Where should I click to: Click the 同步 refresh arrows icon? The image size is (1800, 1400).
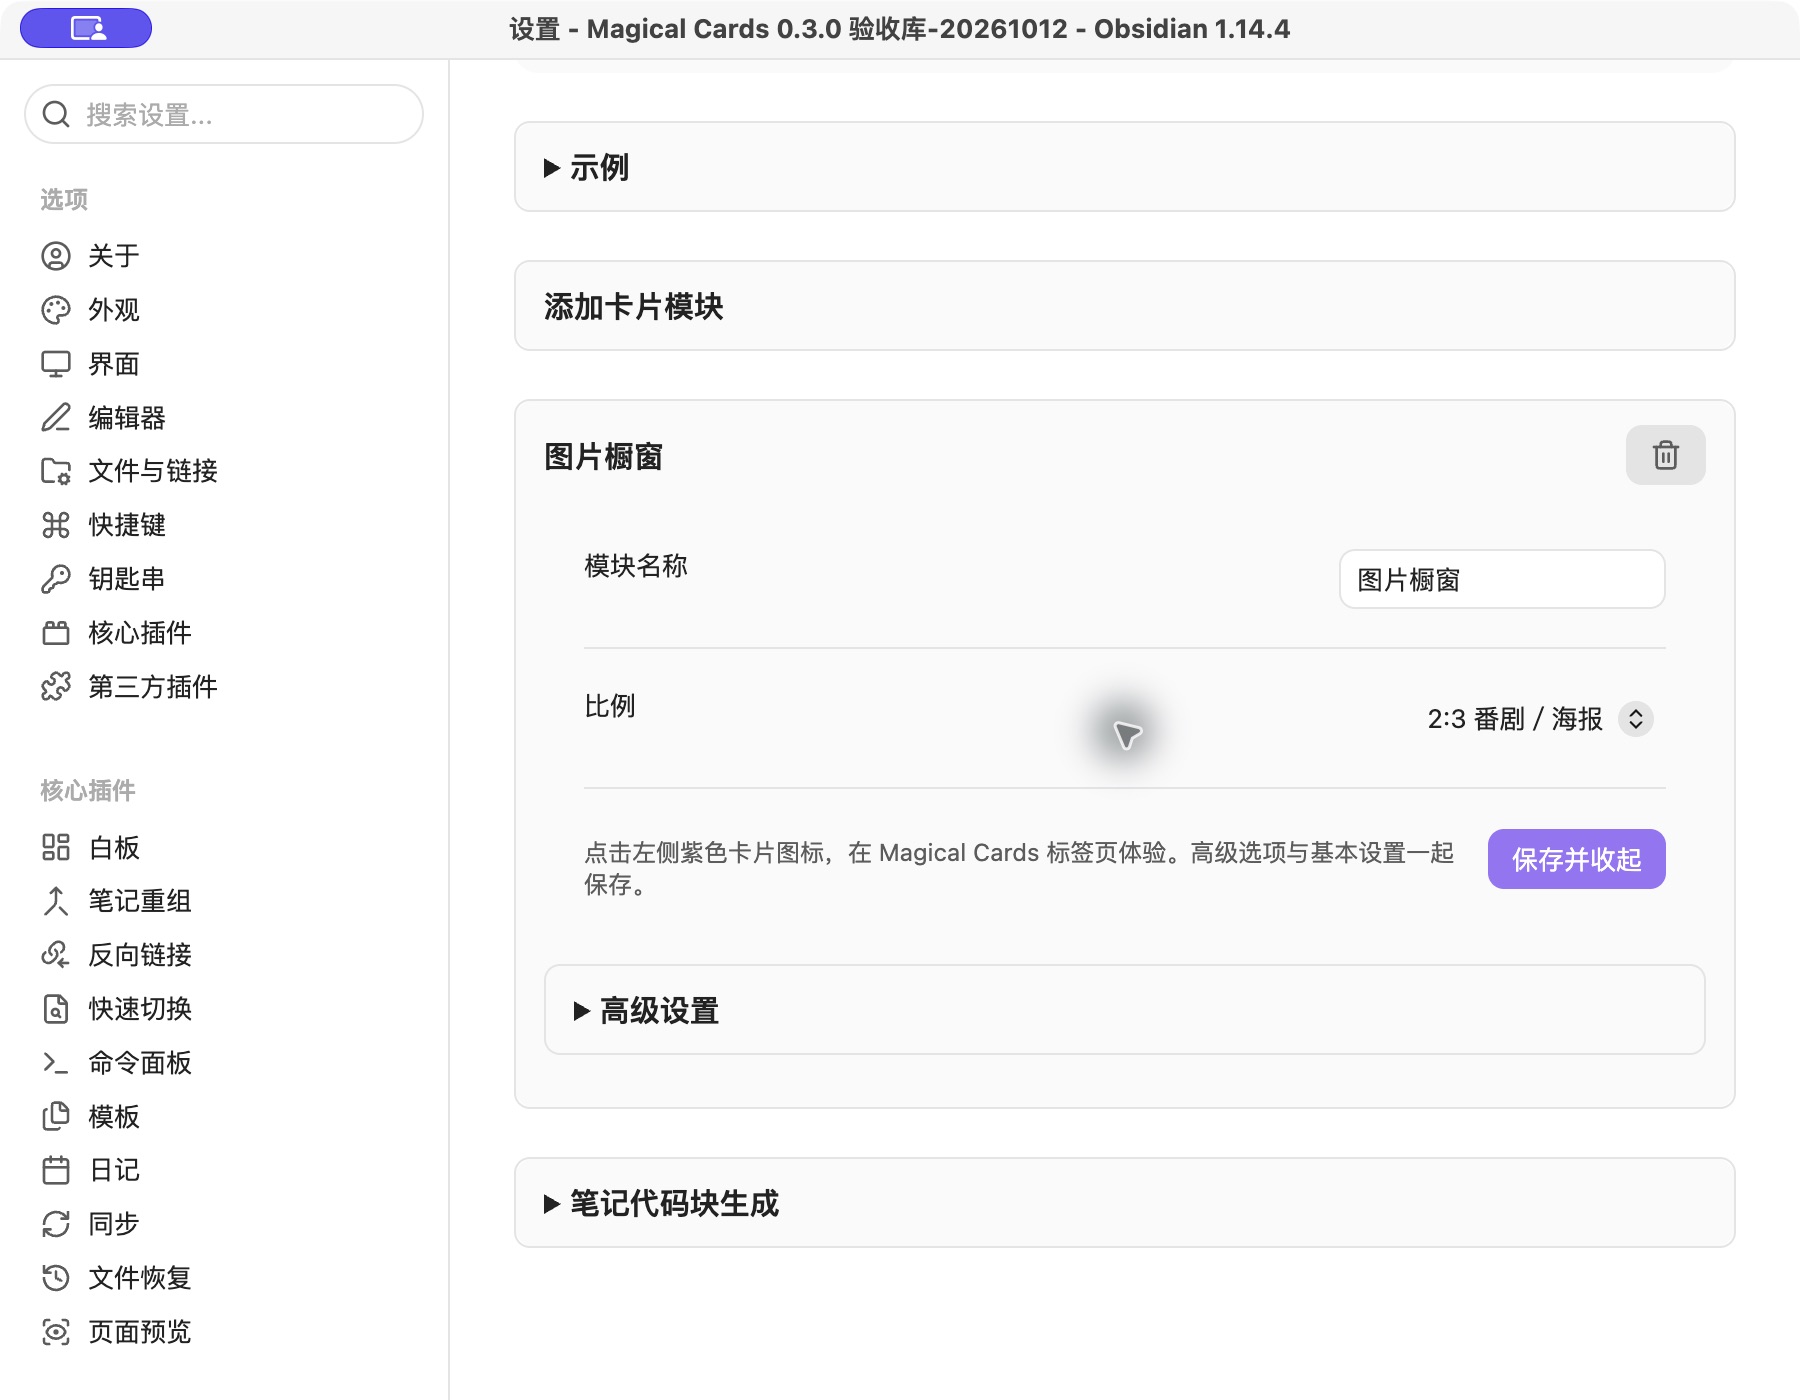click(x=56, y=1224)
